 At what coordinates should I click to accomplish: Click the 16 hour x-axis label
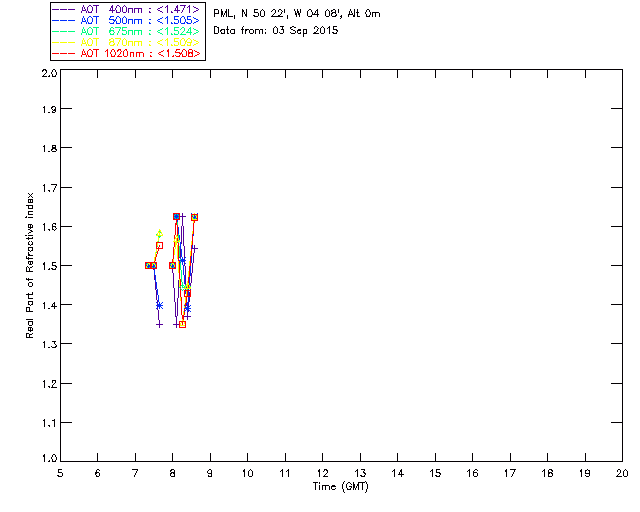click(472, 473)
